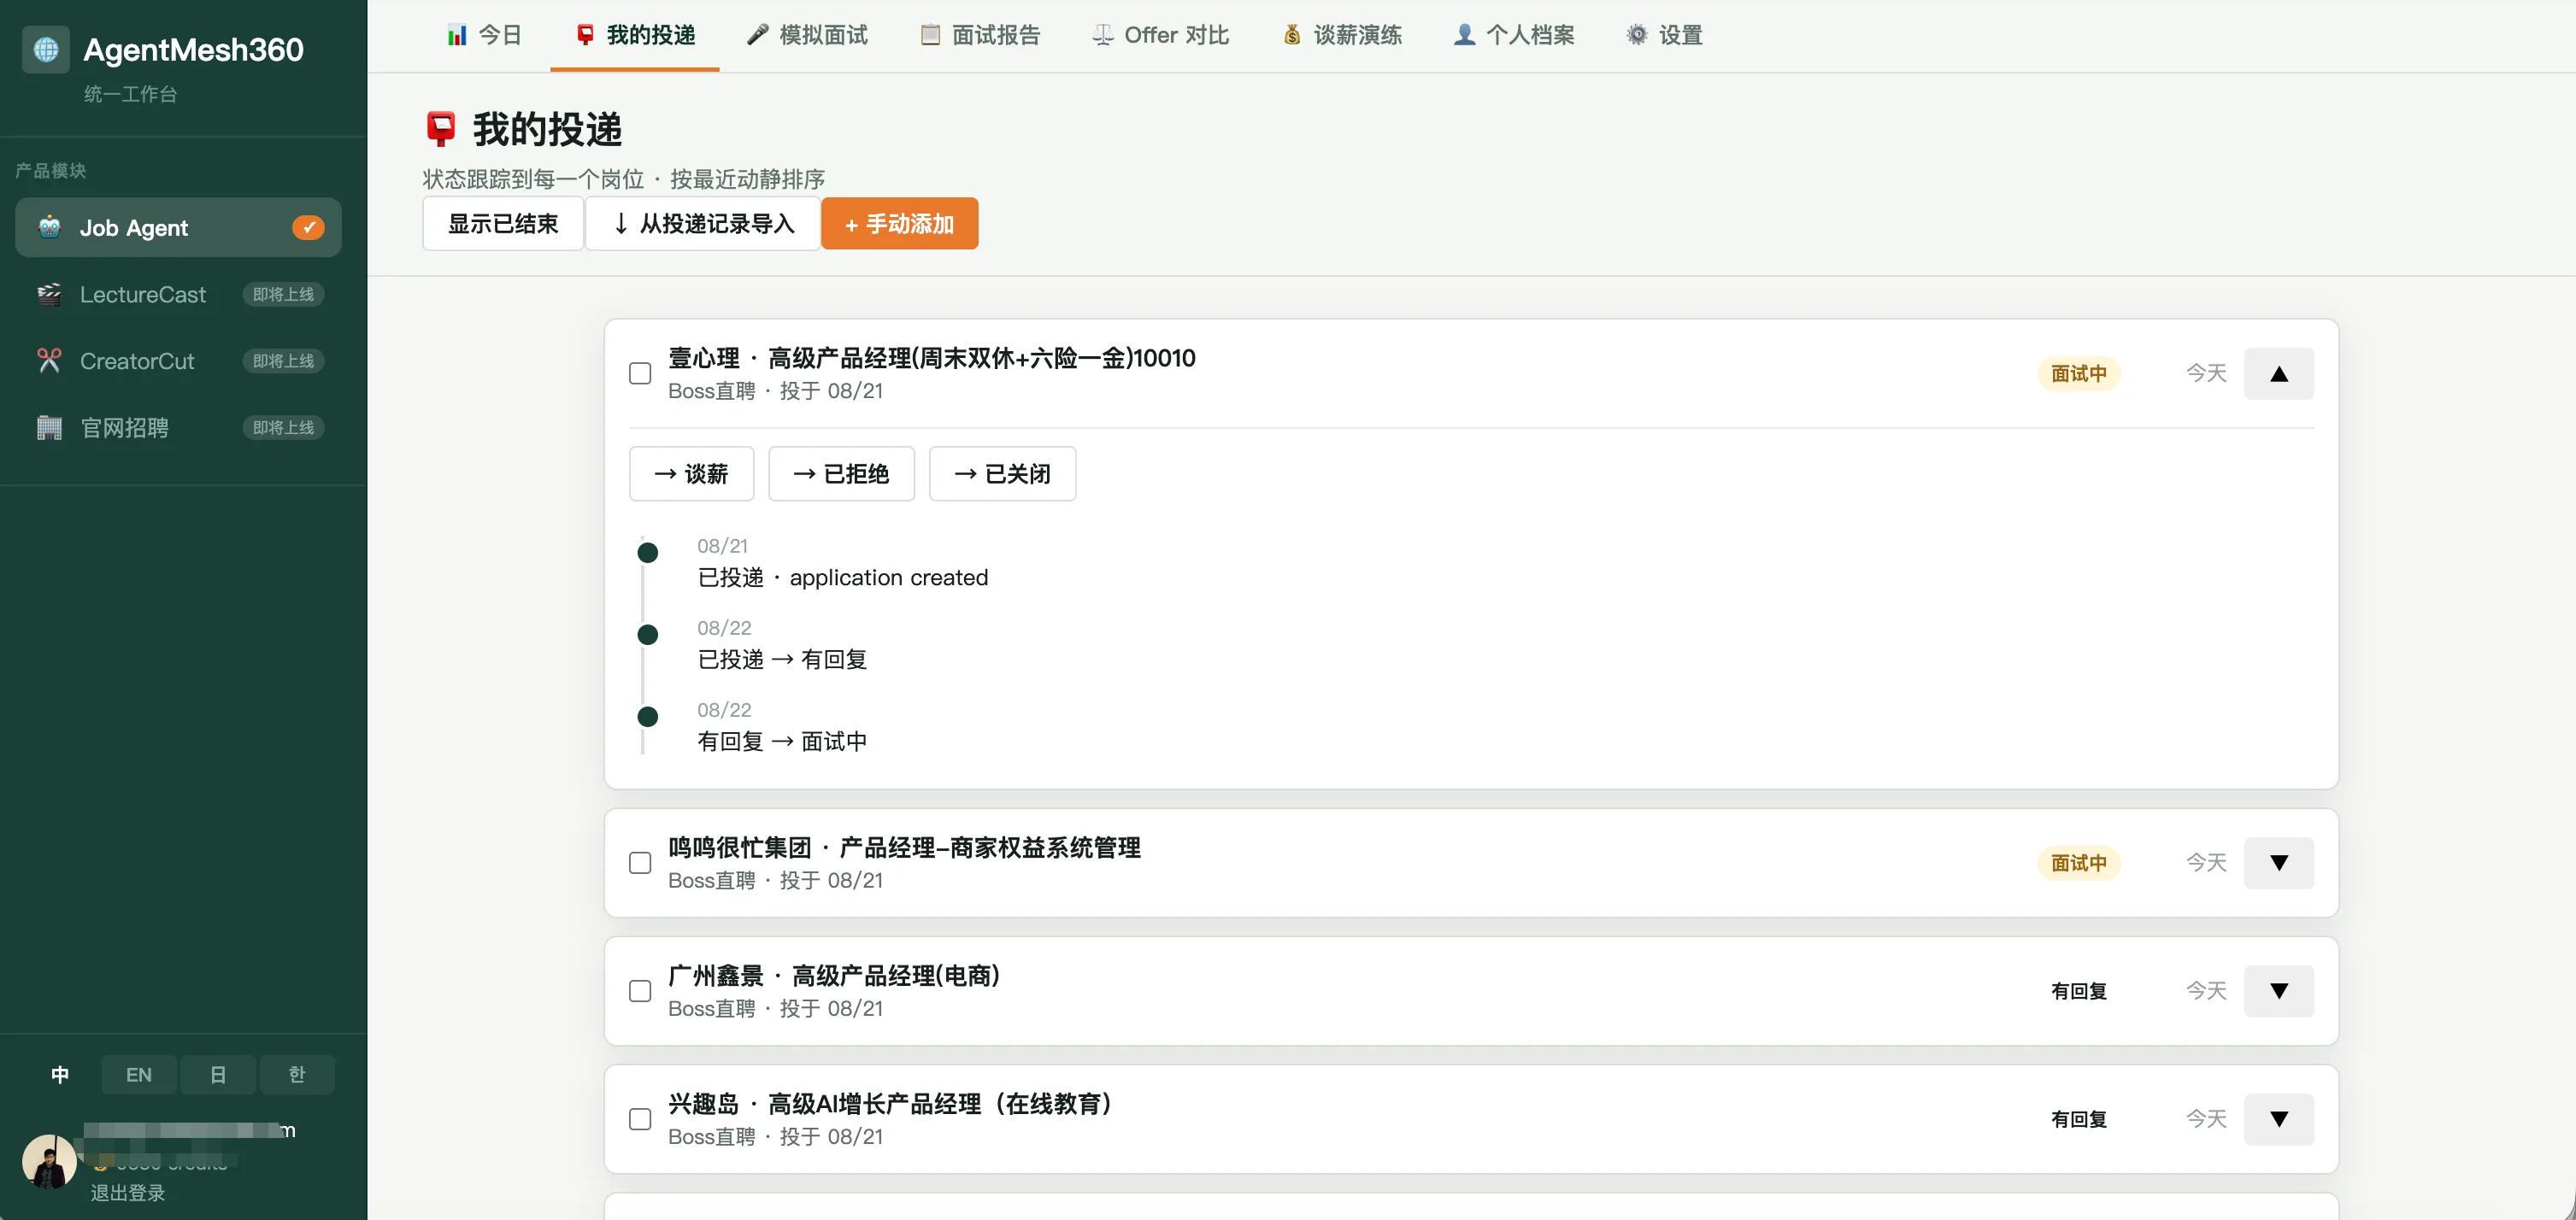
Task: Click the 有回复 status label for 广州鑫景
Action: point(2079,991)
